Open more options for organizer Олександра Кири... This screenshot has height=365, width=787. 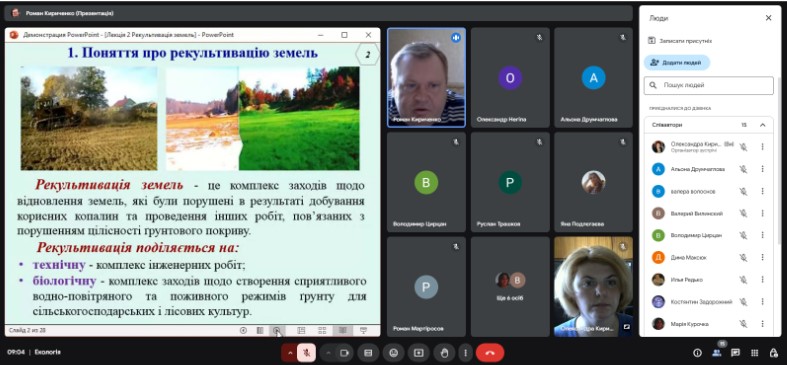[762, 147]
